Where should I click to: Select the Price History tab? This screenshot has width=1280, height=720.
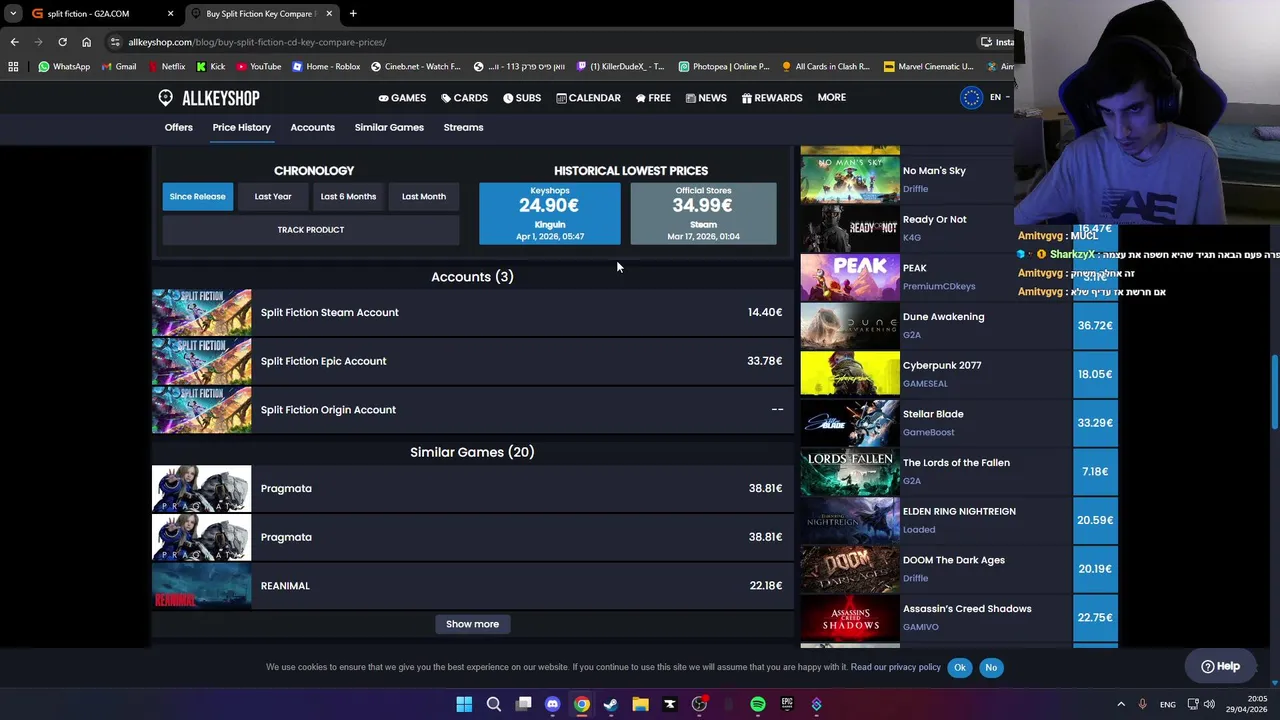241,127
